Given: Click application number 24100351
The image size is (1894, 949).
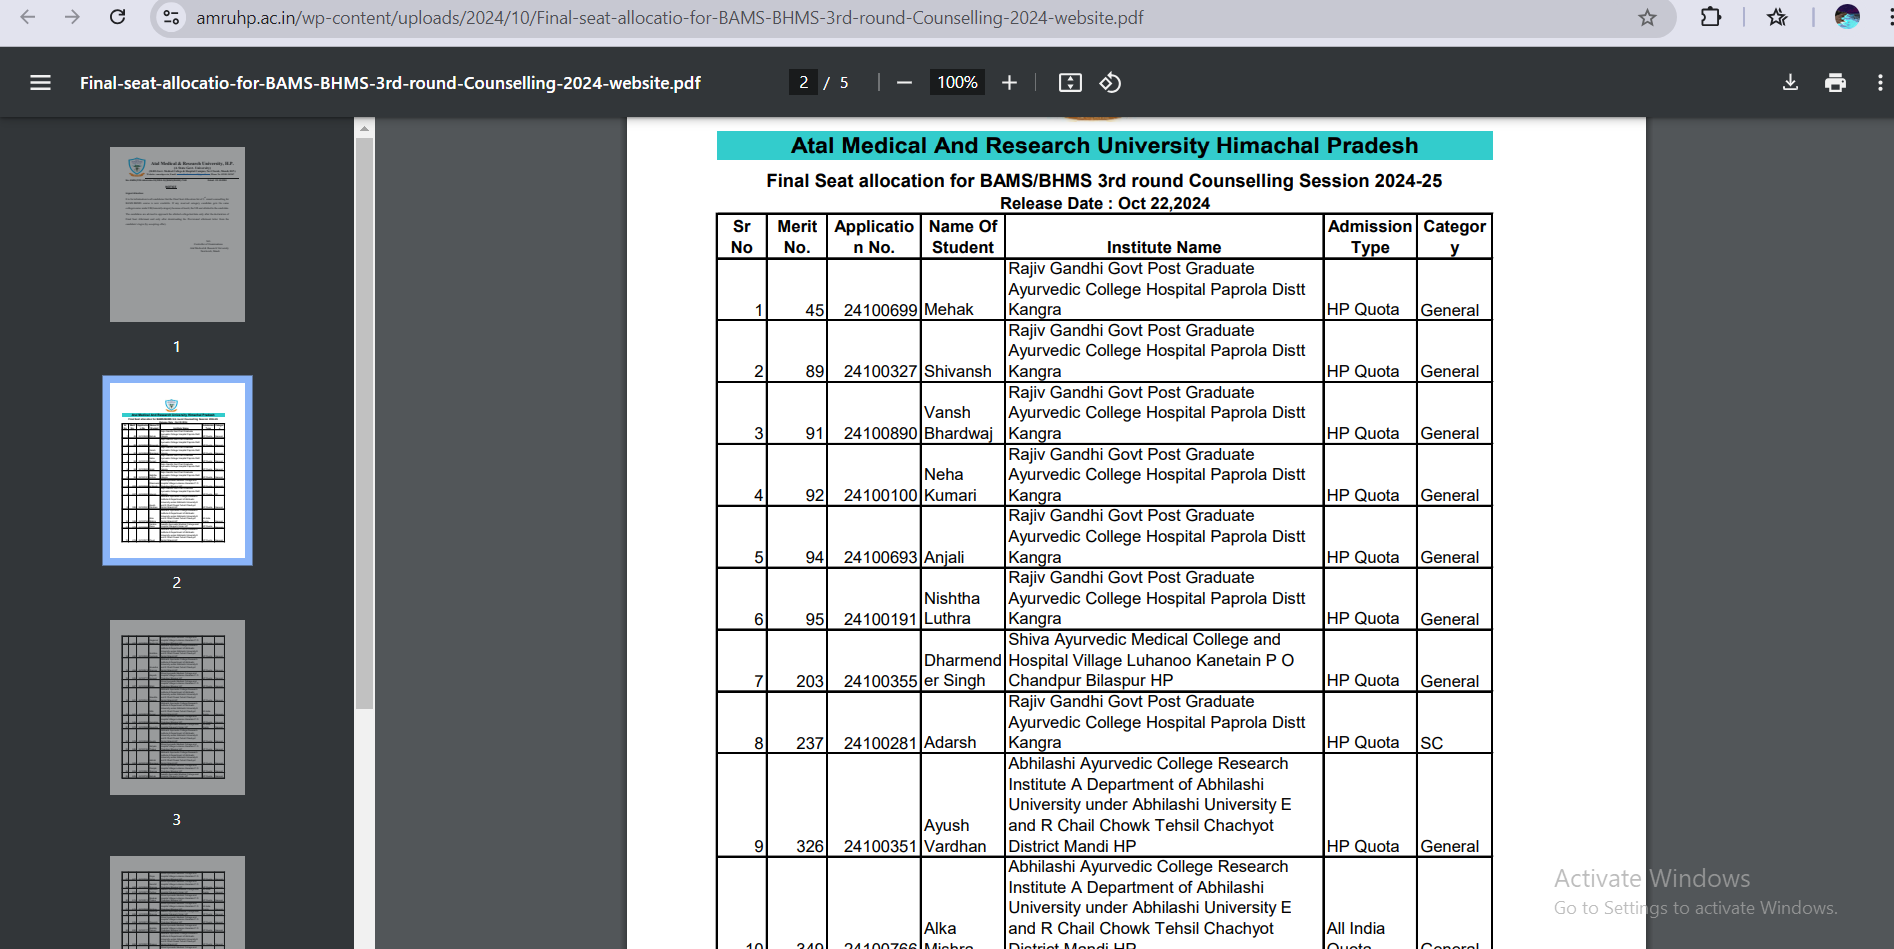Looking at the screenshot, I should coord(880,847).
